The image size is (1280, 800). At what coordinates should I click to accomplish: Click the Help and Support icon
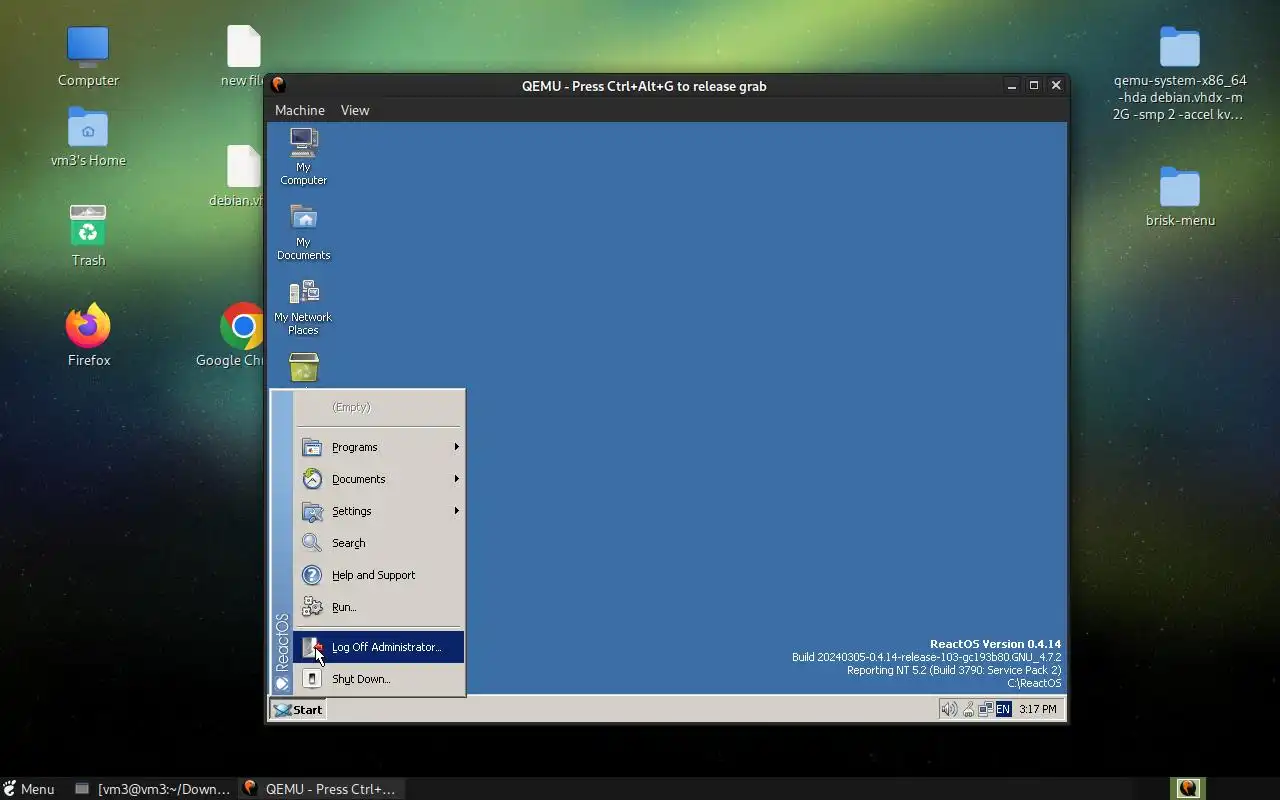pyautogui.click(x=313, y=575)
